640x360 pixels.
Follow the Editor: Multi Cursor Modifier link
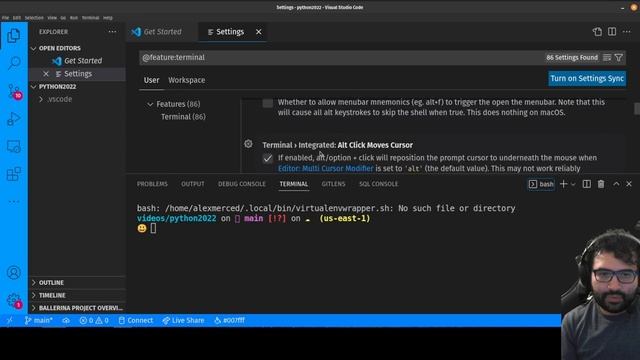pyautogui.click(x=326, y=169)
